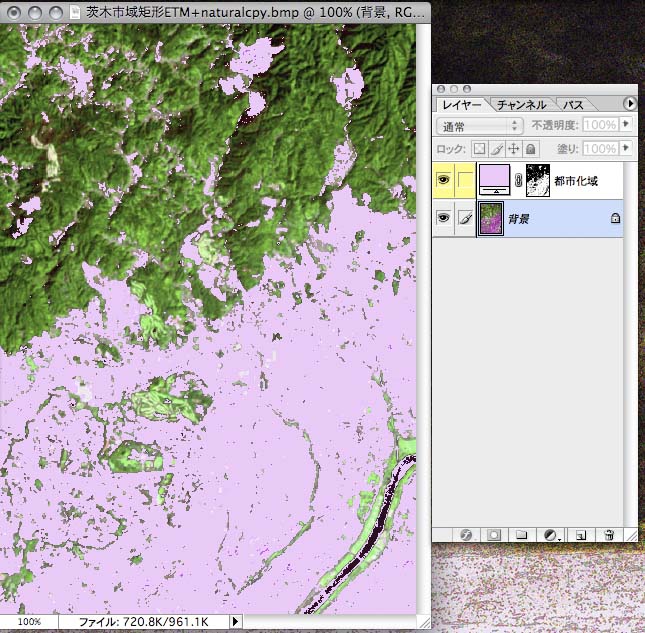This screenshot has height=633, width=645.
Task: Click the 不透明度 value field
Action: pos(600,125)
